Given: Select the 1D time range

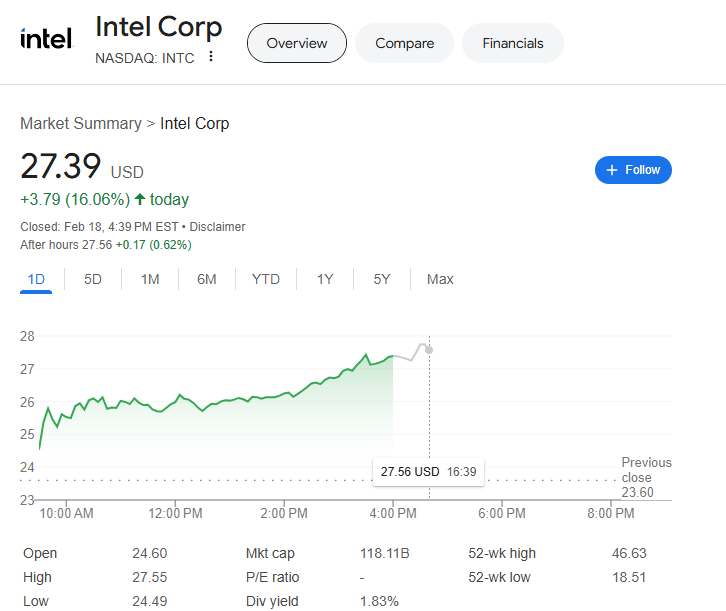Looking at the screenshot, I should (36, 279).
